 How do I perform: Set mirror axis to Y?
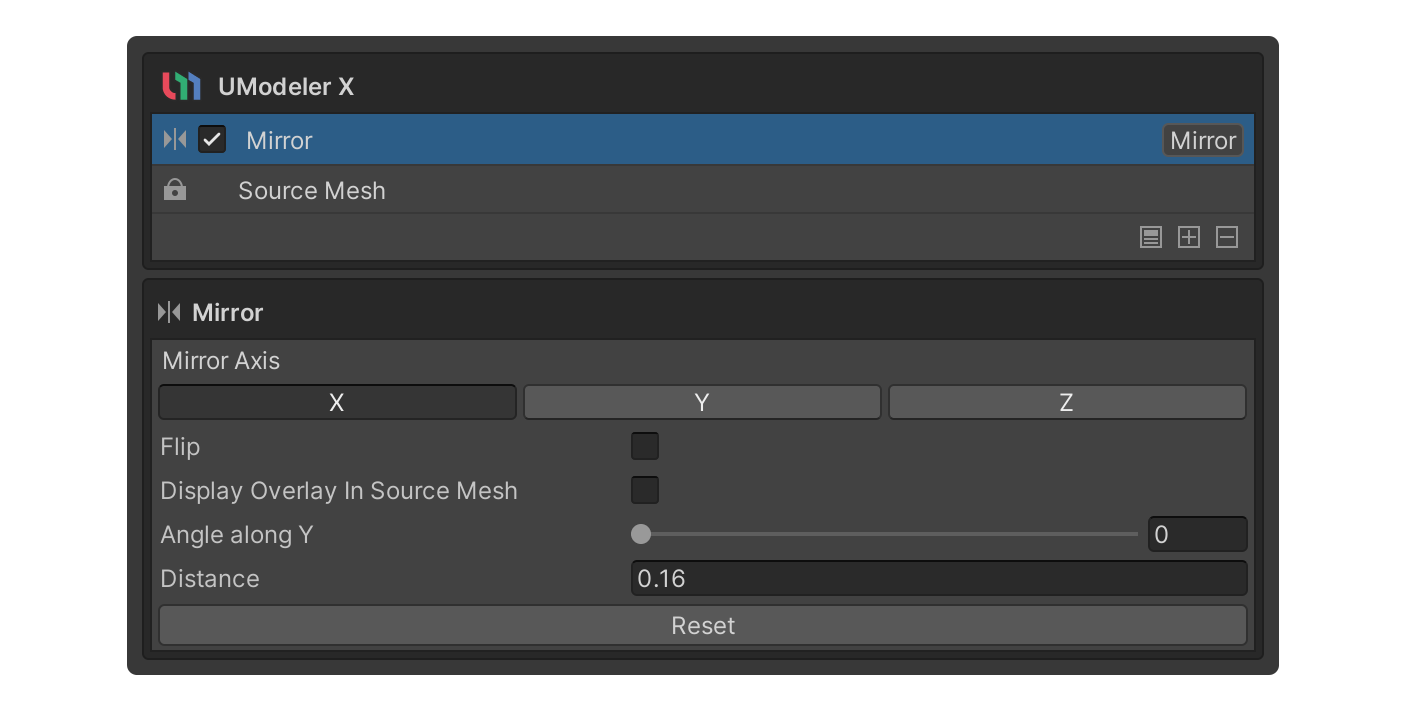tap(702, 402)
